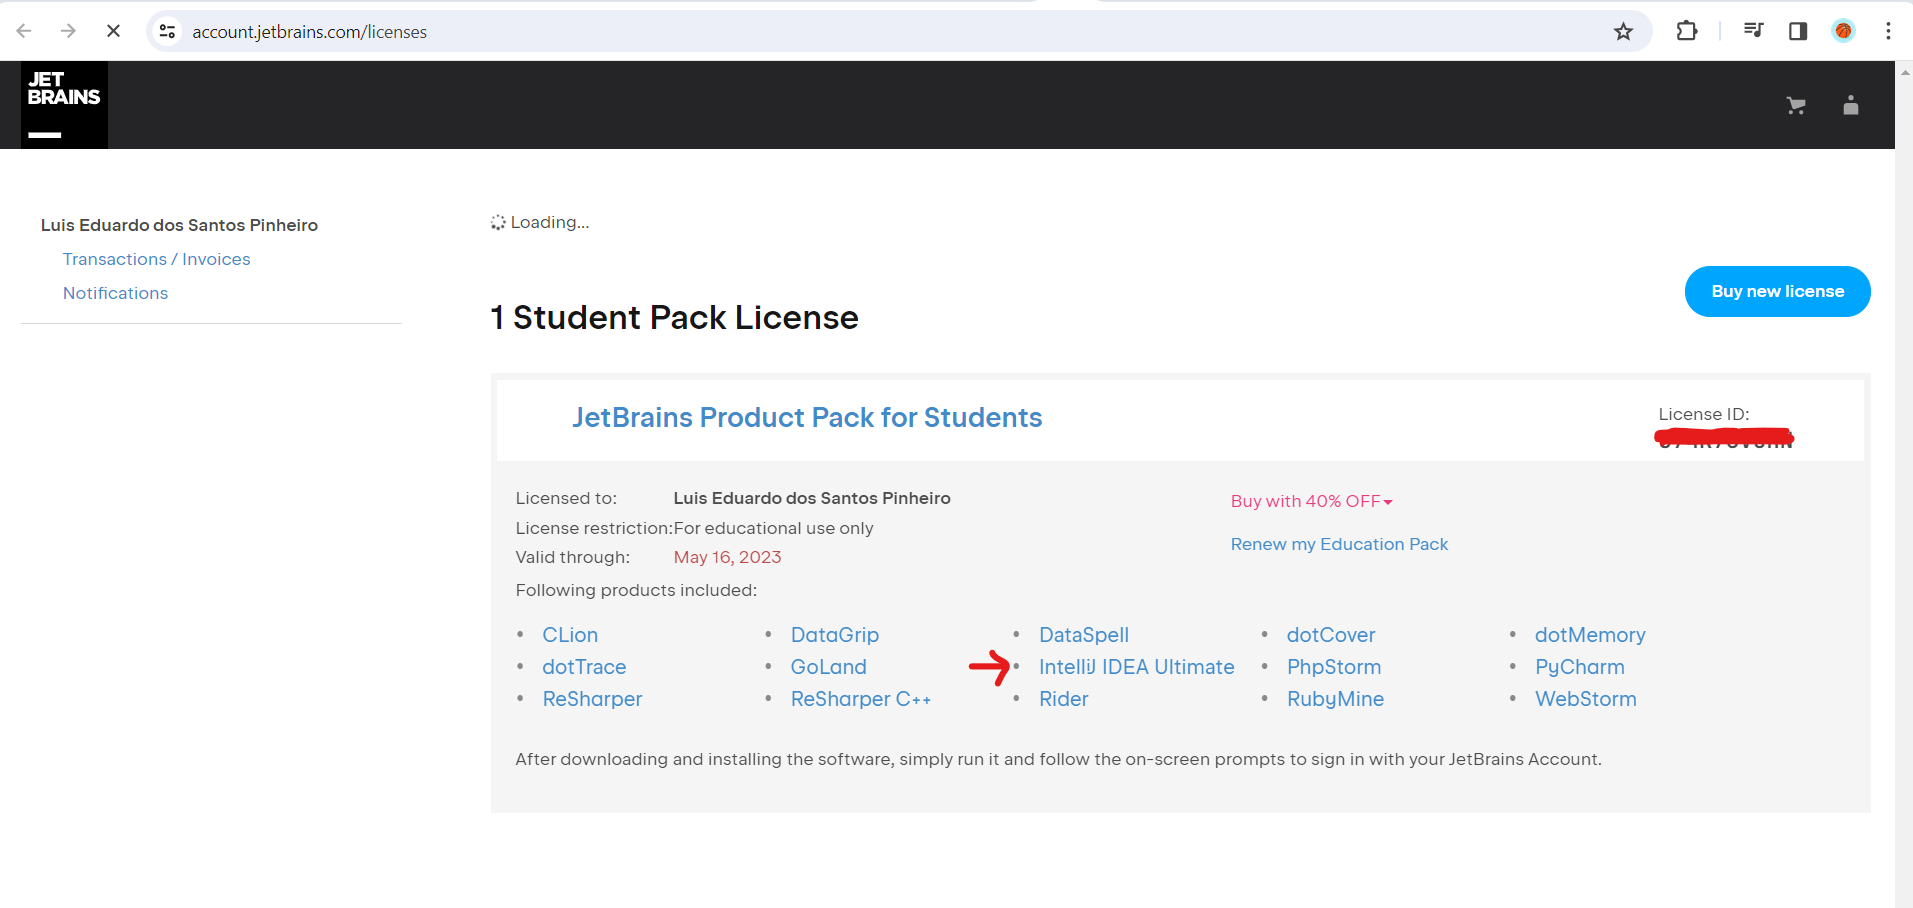Open DataGrip product link
The height and width of the screenshot is (908, 1913).
tap(834, 635)
